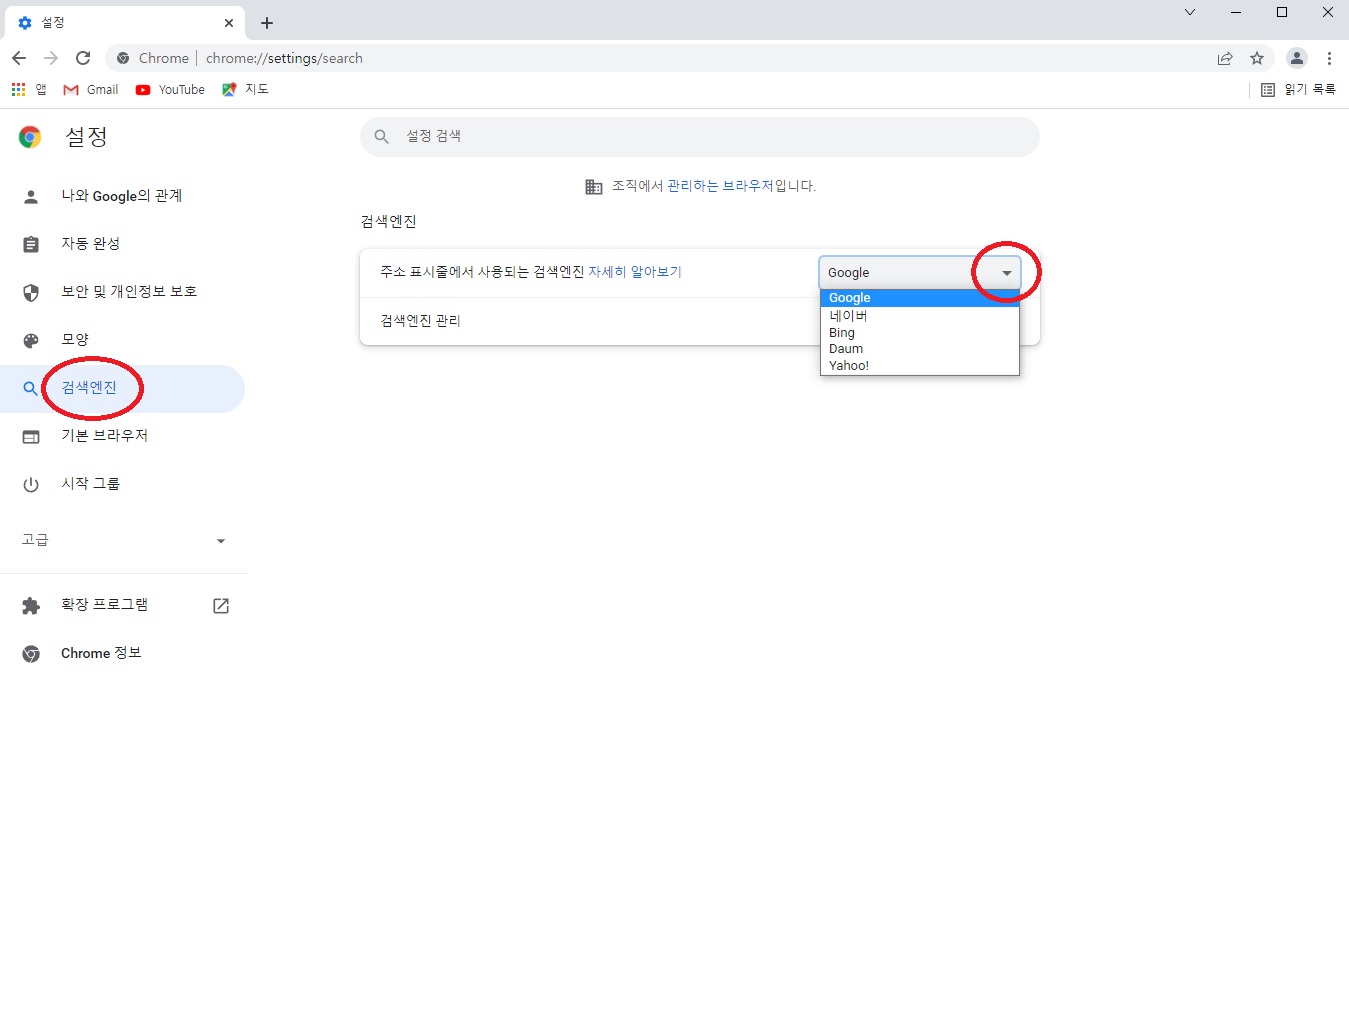Open the Chrome three-dot menu
The image size is (1349, 1033).
pos(1329,58)
